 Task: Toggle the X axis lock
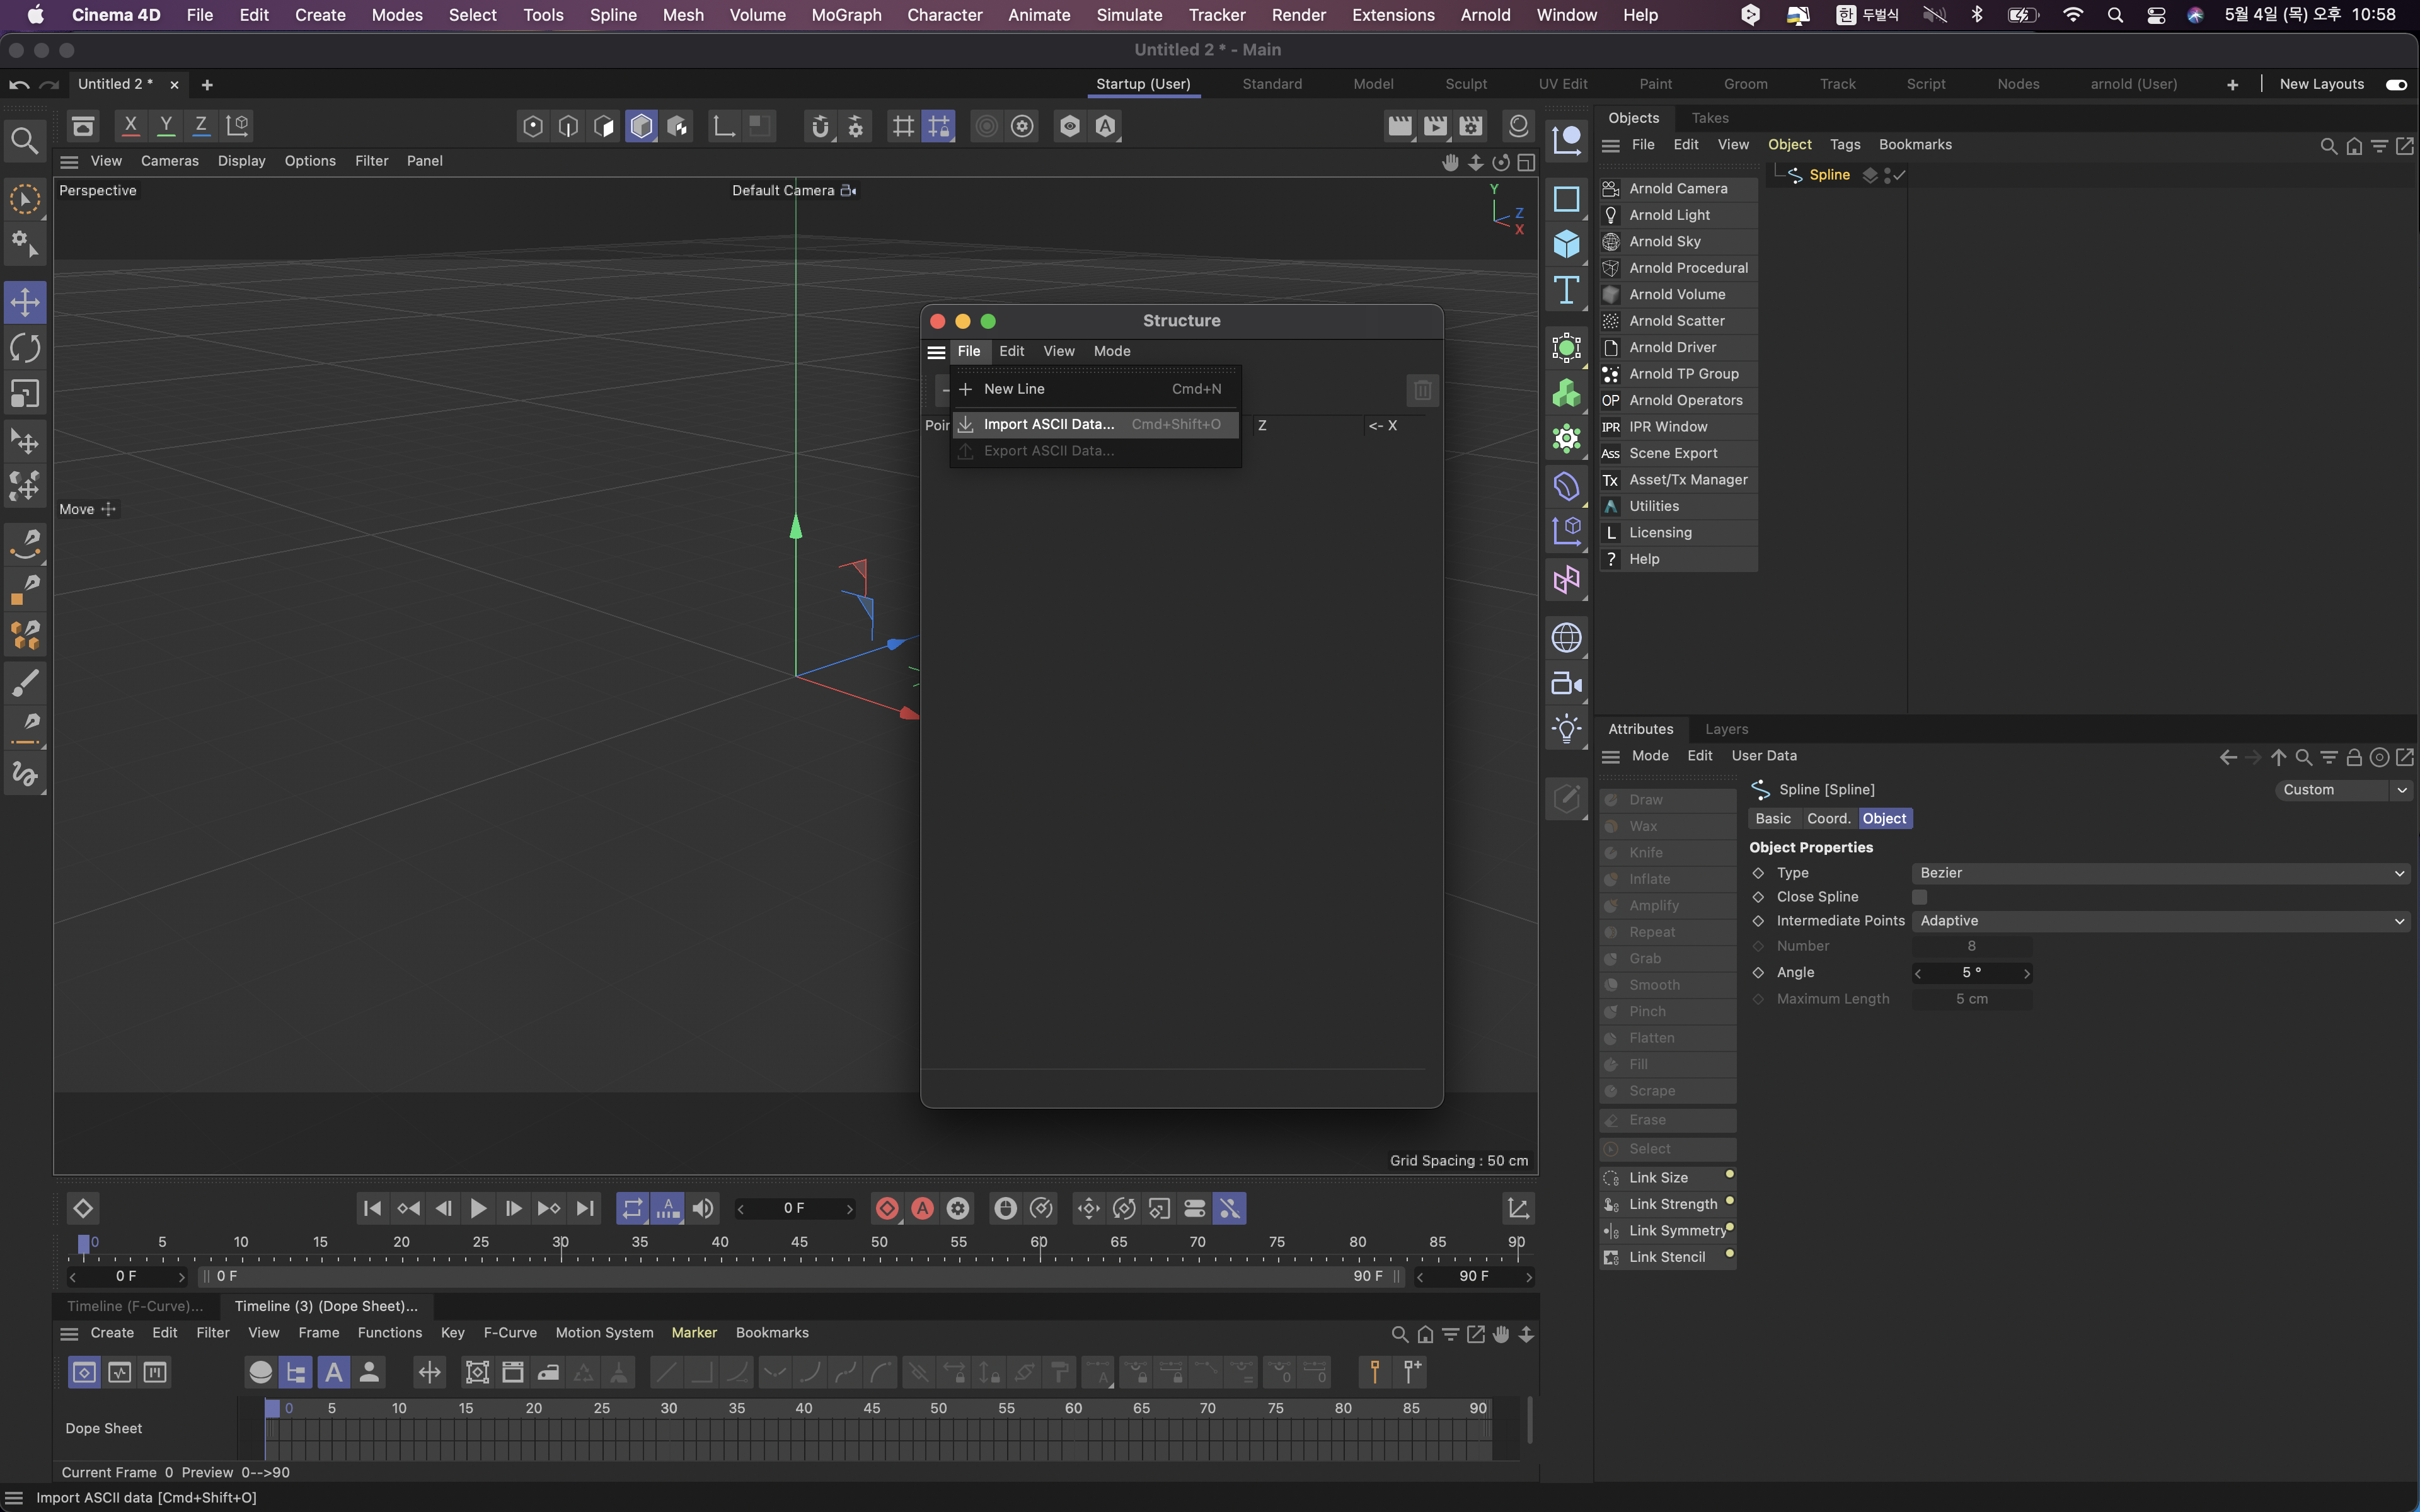(130, 126)
